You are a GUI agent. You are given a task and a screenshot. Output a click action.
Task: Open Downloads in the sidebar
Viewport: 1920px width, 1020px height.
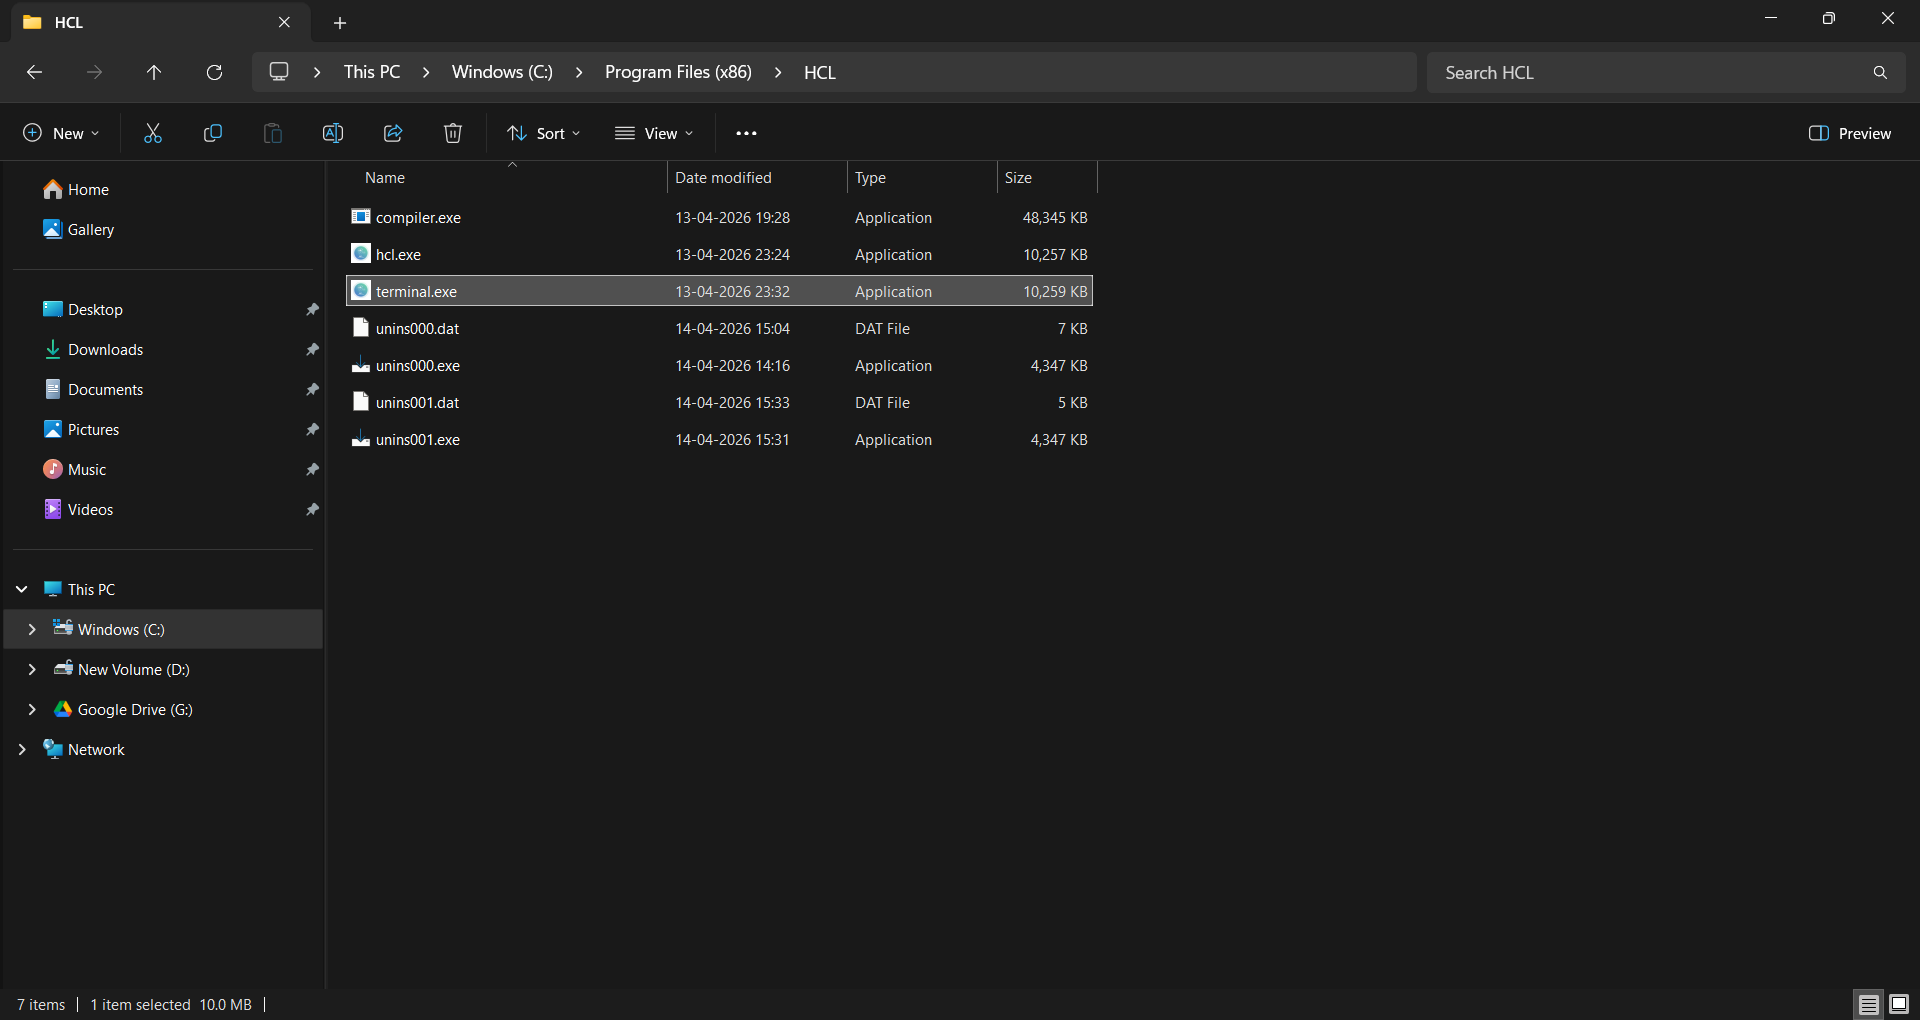[x=105, y=349]
